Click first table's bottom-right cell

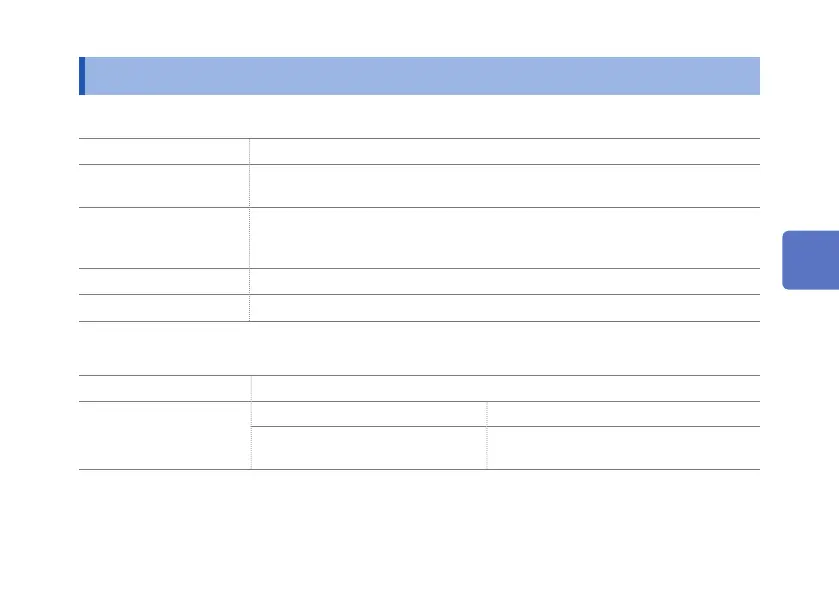point(504,308)
